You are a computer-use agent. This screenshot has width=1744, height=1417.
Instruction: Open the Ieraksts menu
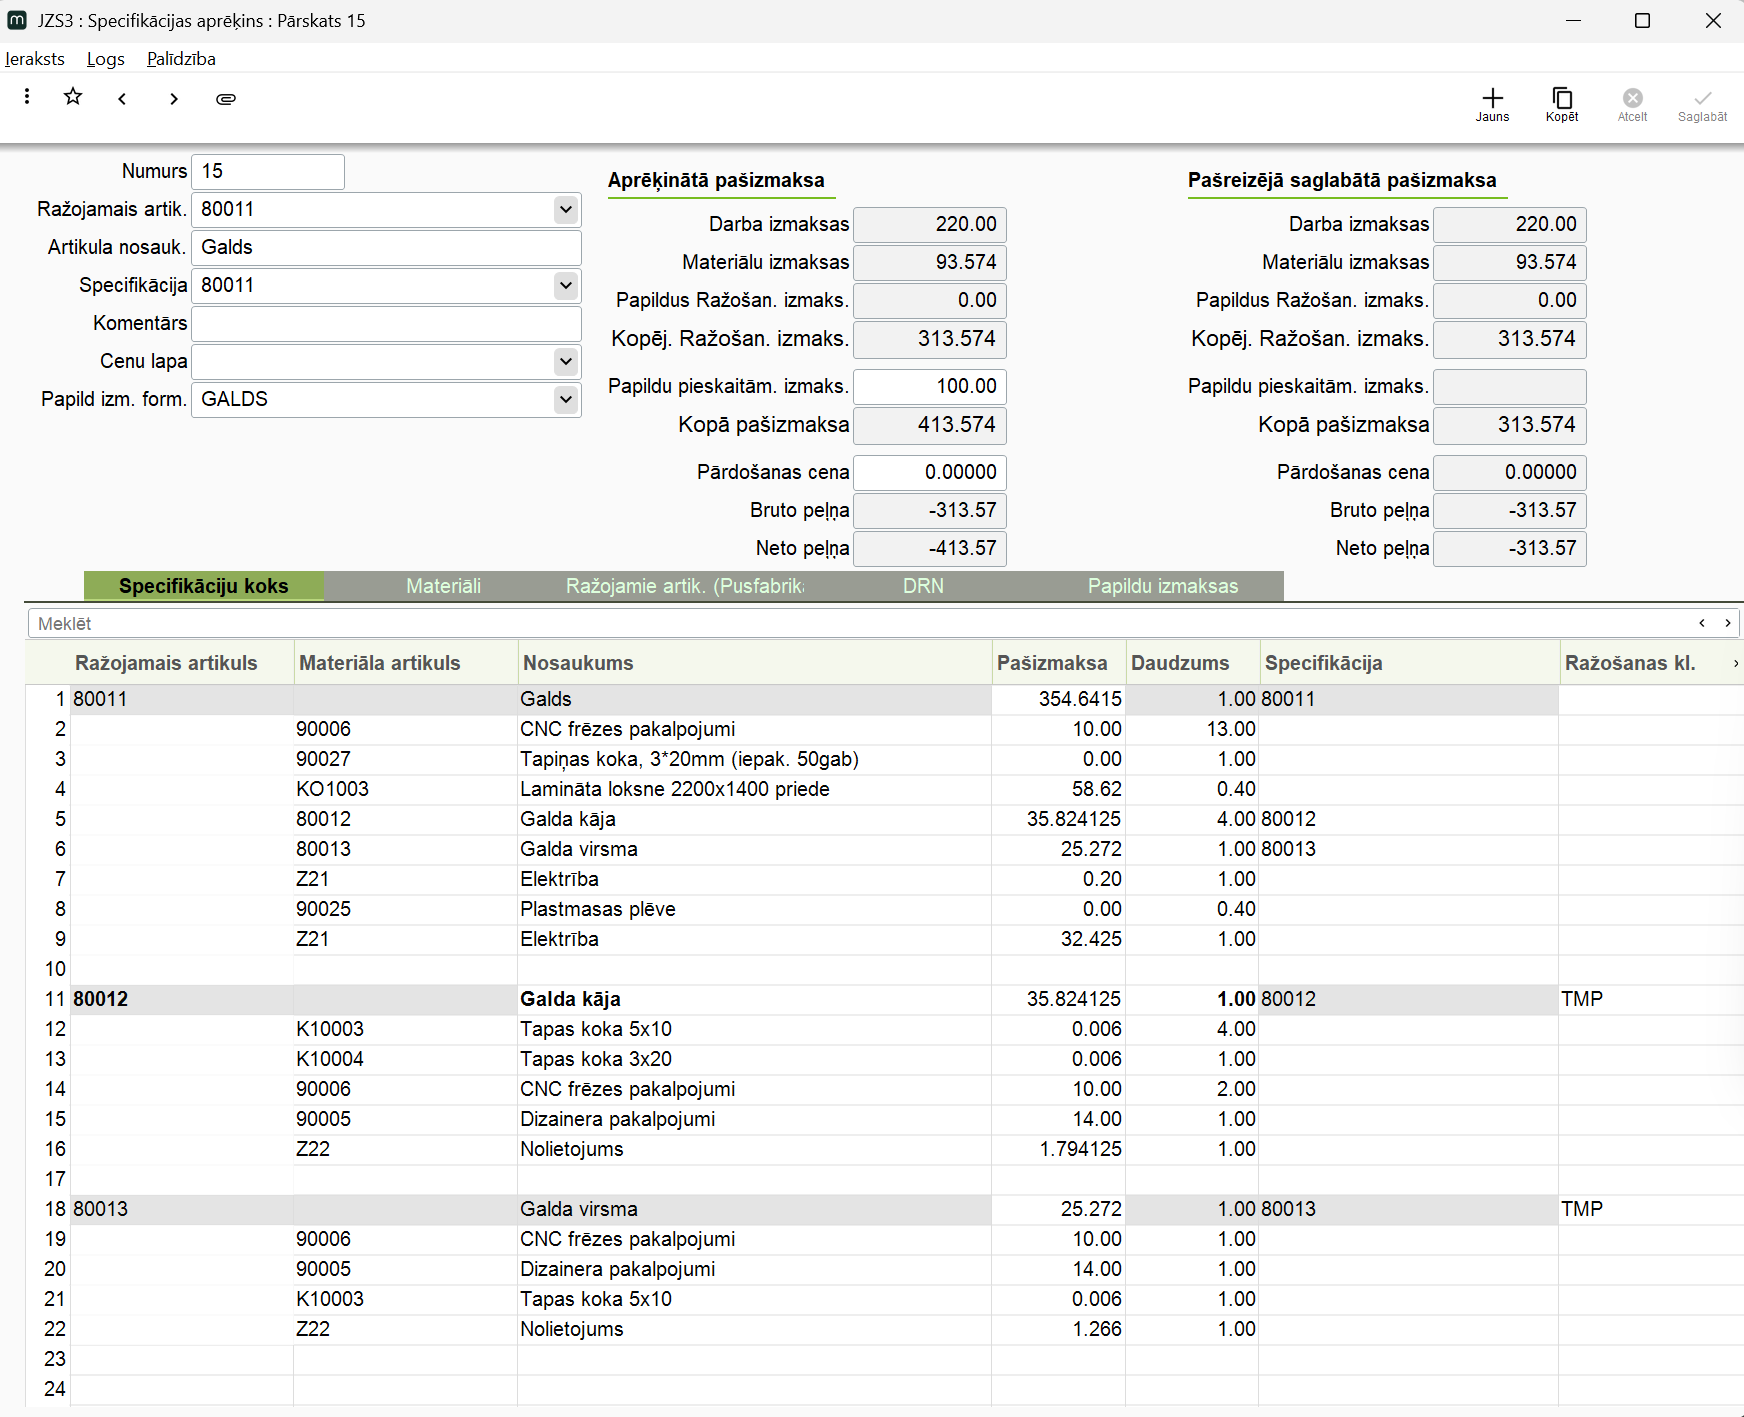pos(35,59)
